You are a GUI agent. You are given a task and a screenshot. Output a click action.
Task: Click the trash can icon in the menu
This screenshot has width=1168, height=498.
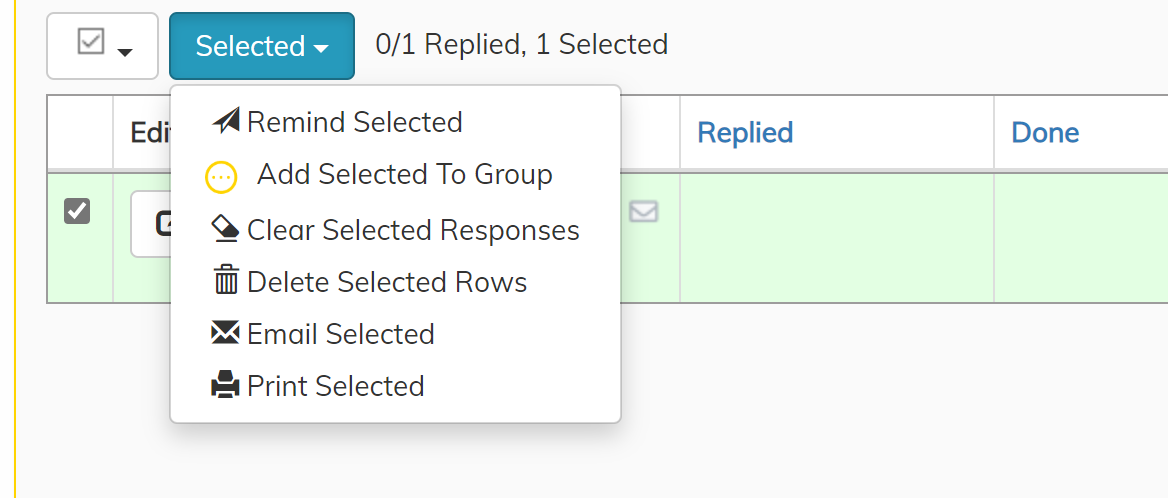coord(226,281)
